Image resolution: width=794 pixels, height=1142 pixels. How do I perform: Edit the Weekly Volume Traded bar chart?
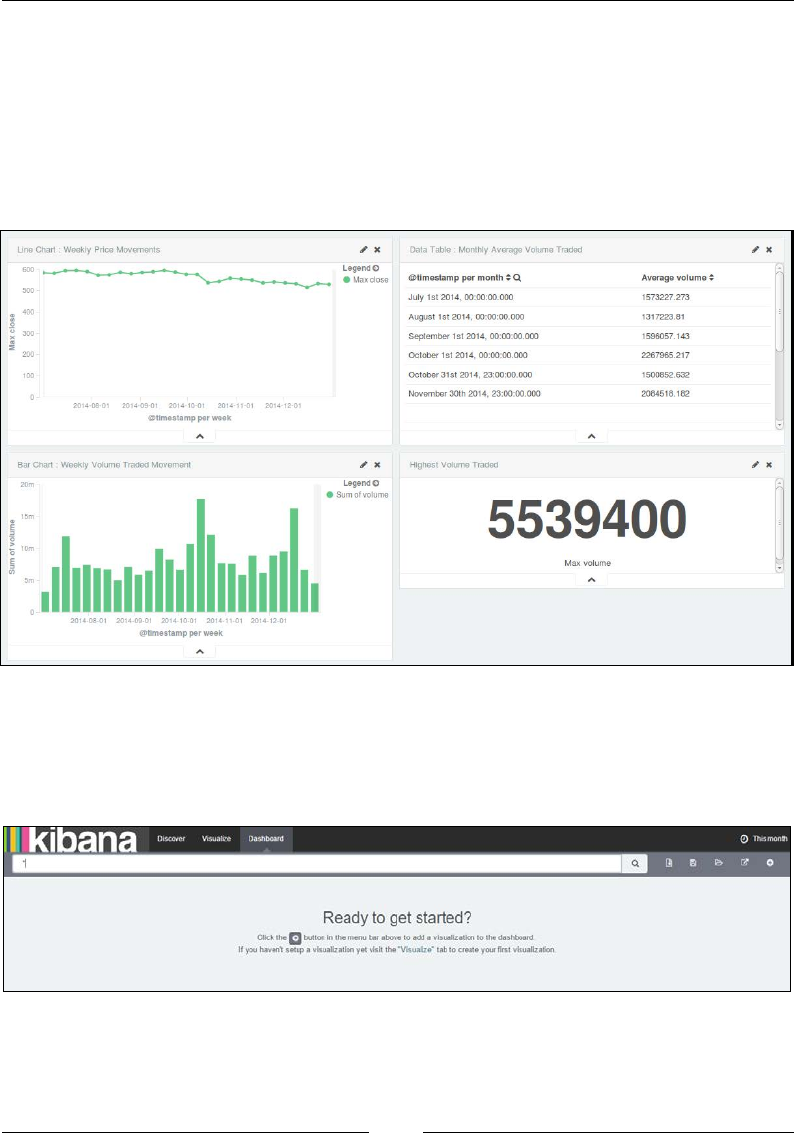click(x=363, y=465)
